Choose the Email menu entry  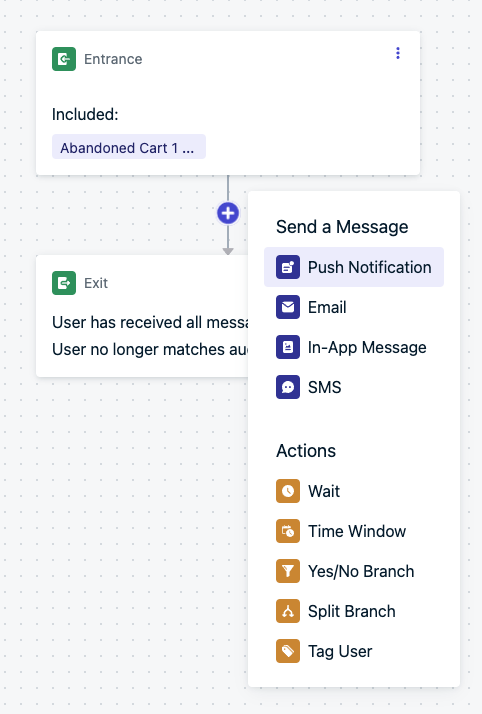pos(354,307)
